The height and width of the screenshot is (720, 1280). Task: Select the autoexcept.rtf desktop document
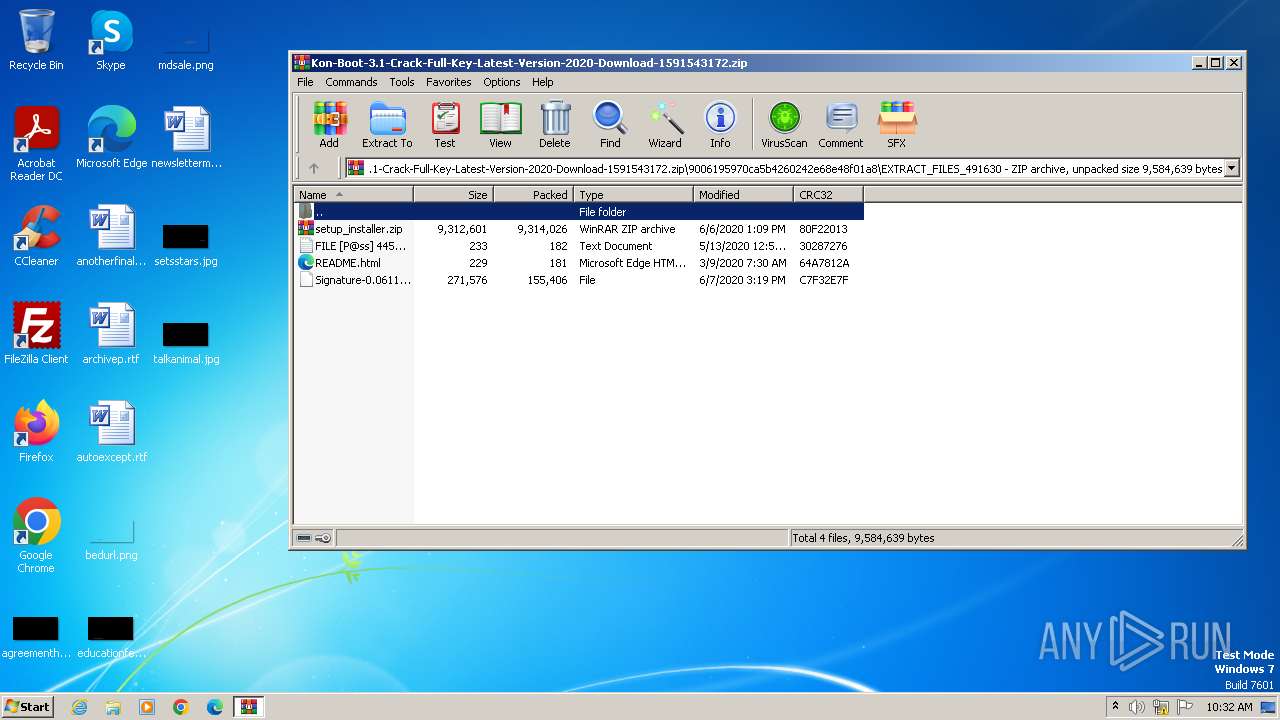tap(111, 432)
